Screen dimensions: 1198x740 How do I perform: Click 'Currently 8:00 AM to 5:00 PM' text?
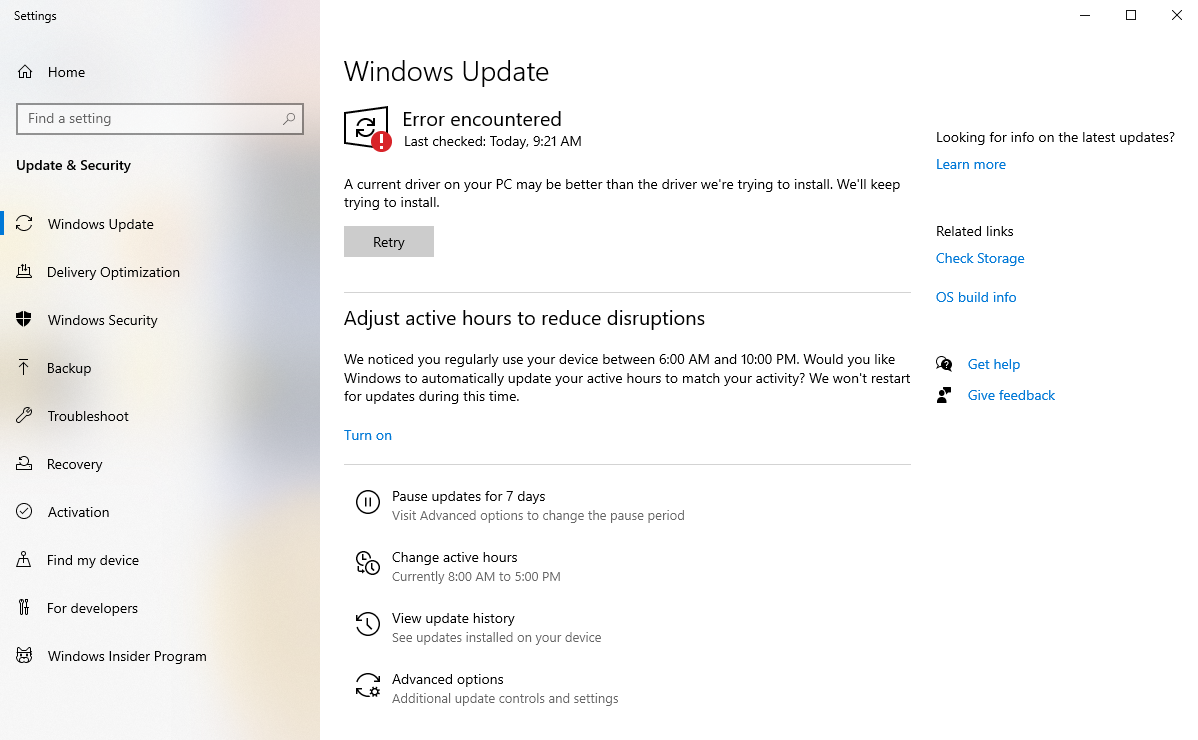pyautogui.click(x=476, y=577)
